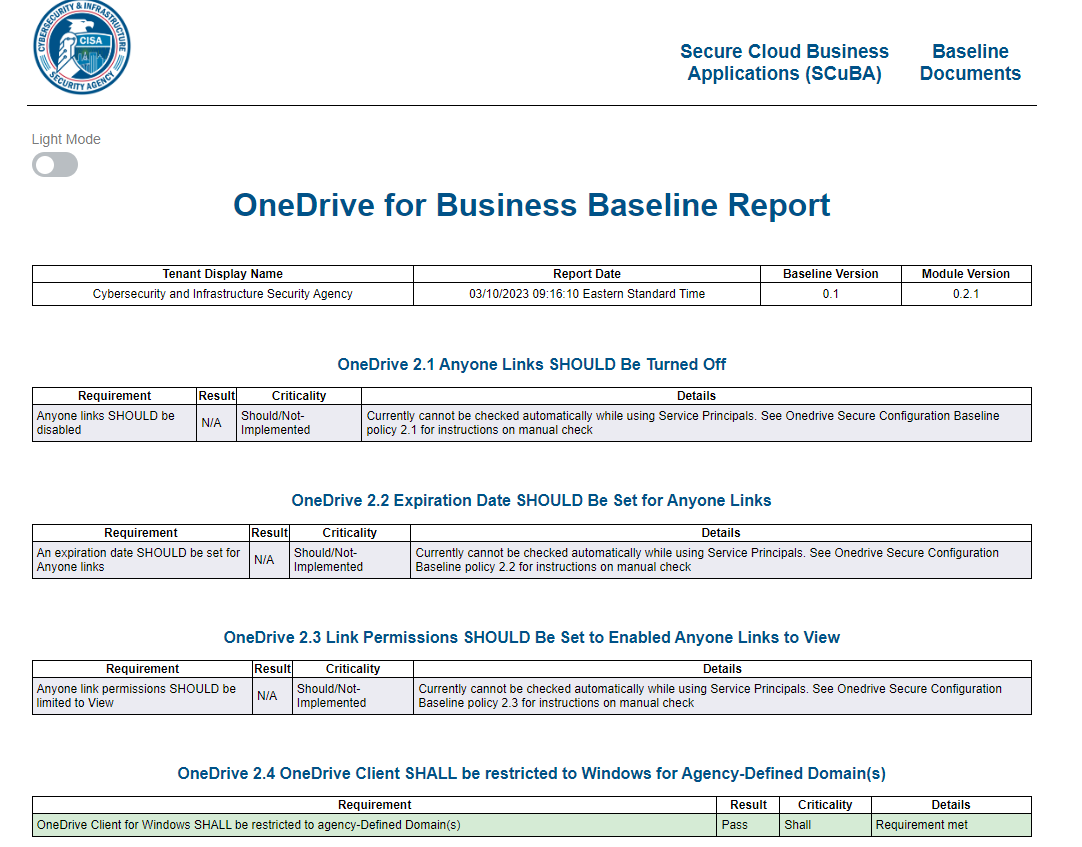The image size is (1082, 847).
Task: Toggle Light Mode switch on
Action: click(55, 164)
